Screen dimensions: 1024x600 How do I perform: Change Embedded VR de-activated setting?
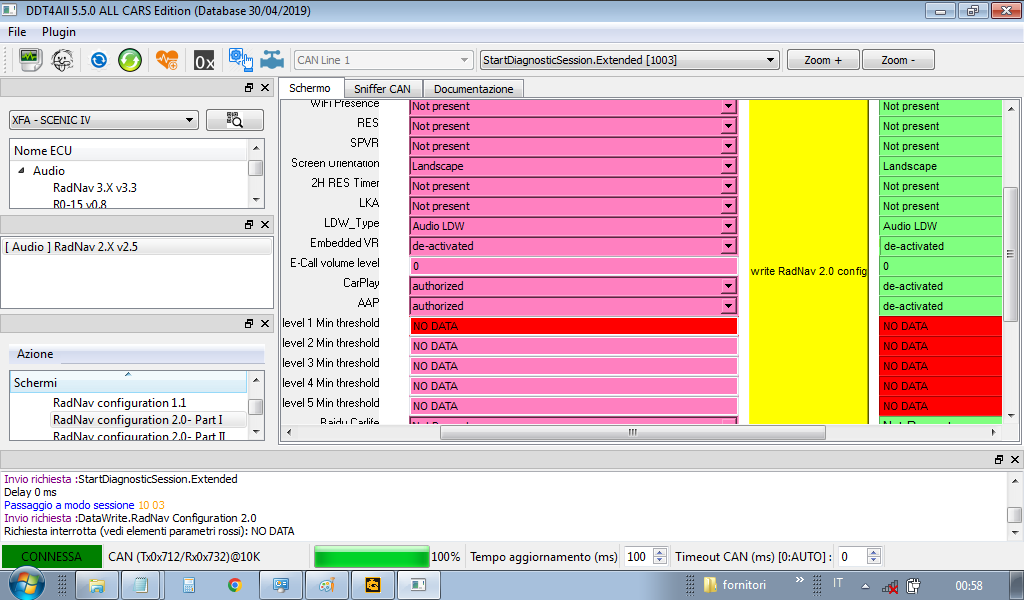coord(727,245)
